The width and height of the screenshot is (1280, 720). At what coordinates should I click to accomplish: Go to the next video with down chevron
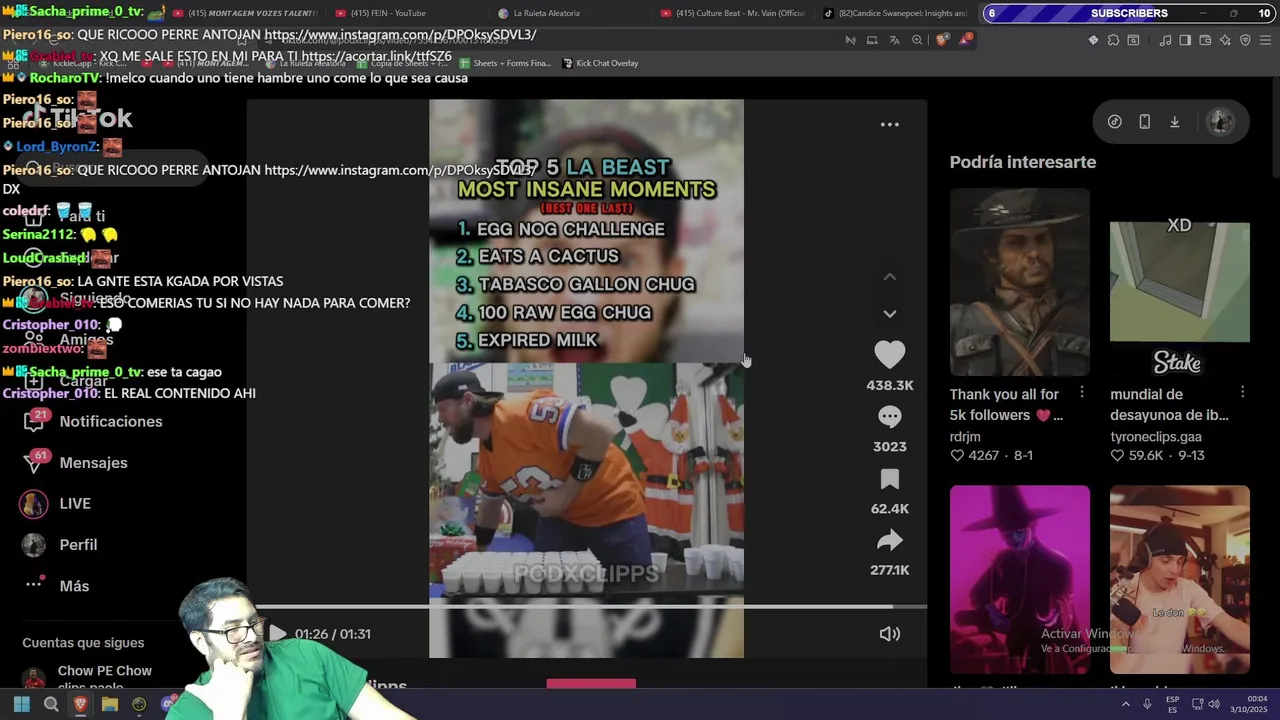click(889, 314)
